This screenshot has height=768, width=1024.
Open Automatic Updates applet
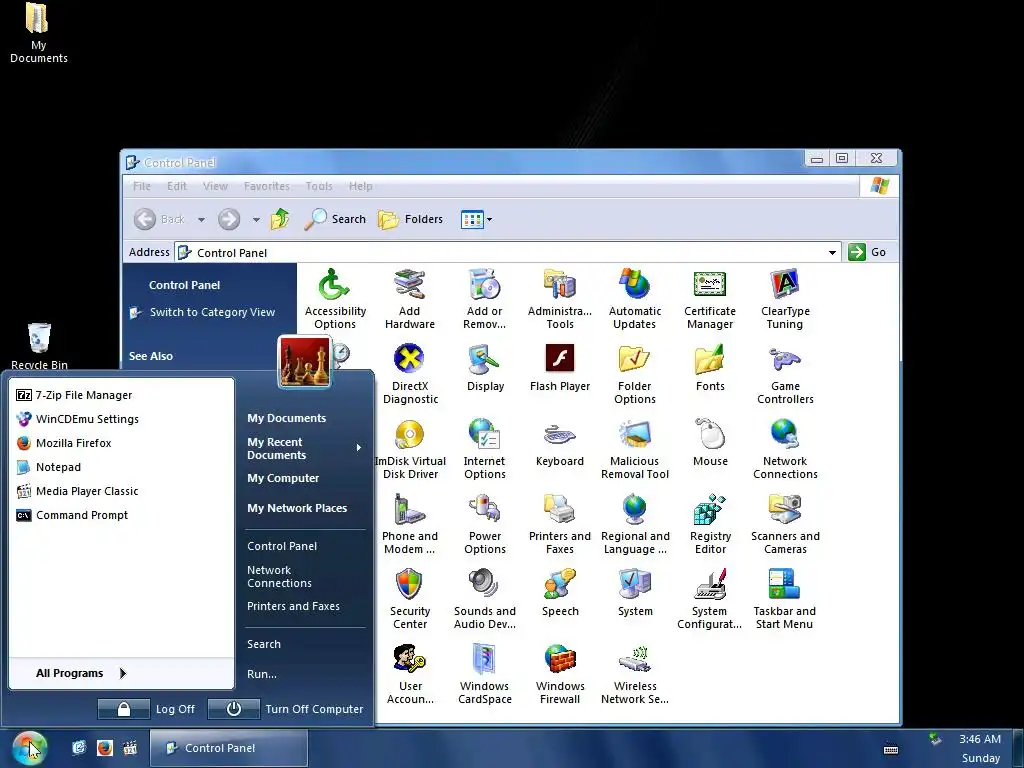635,299
